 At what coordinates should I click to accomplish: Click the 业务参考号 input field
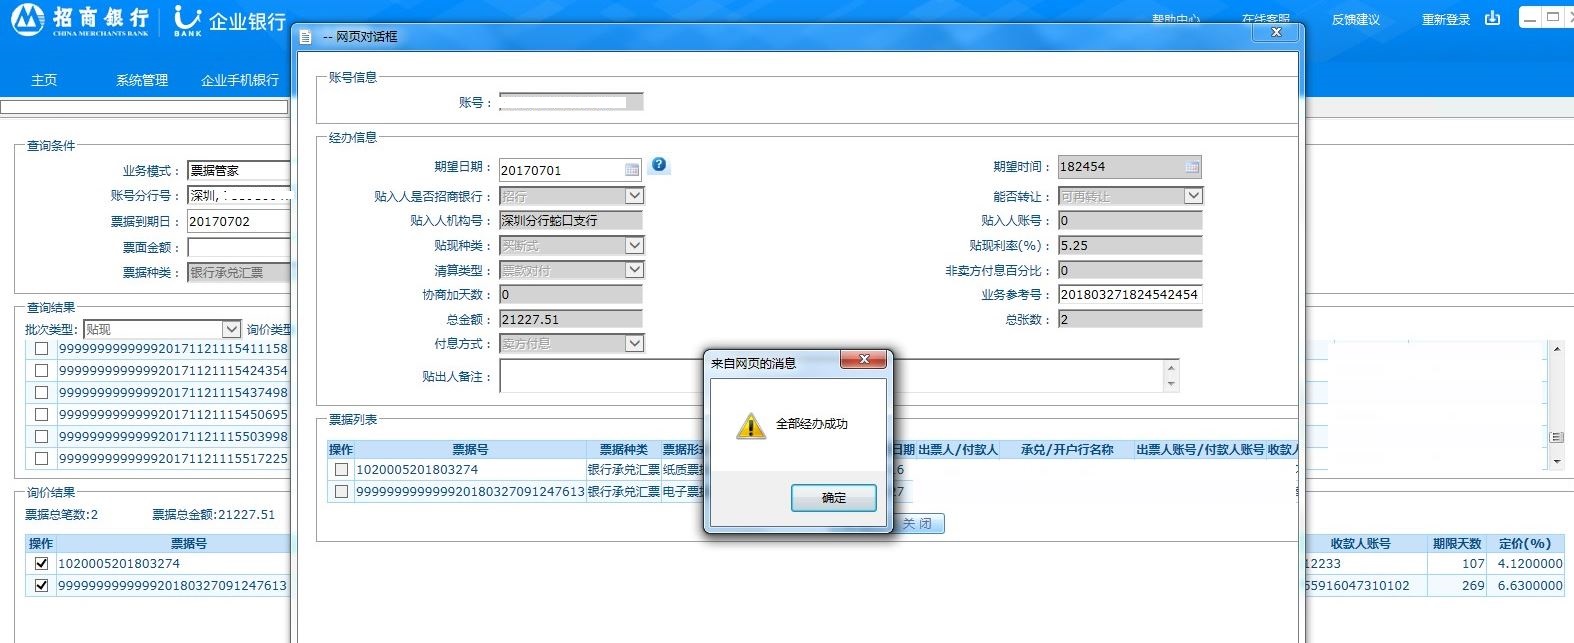tap(1129, 294)
